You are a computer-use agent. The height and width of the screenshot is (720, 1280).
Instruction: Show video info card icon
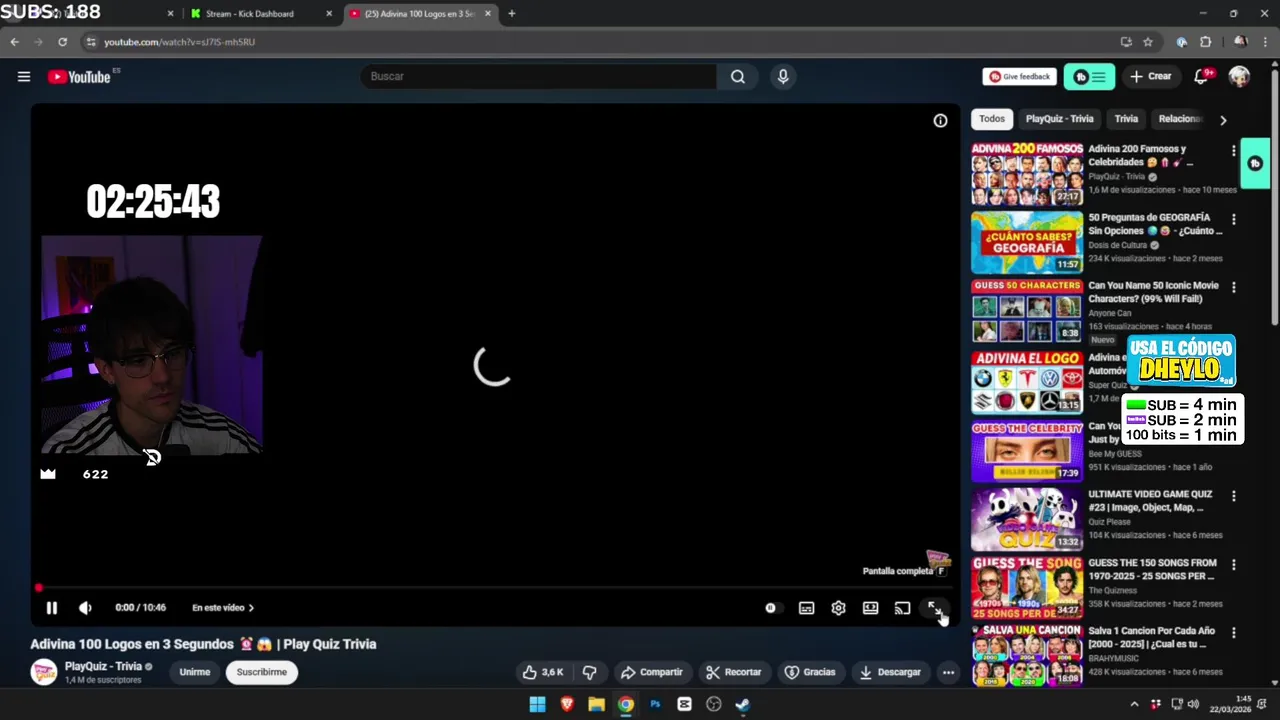pyautogui.click(x=940, y=120)
